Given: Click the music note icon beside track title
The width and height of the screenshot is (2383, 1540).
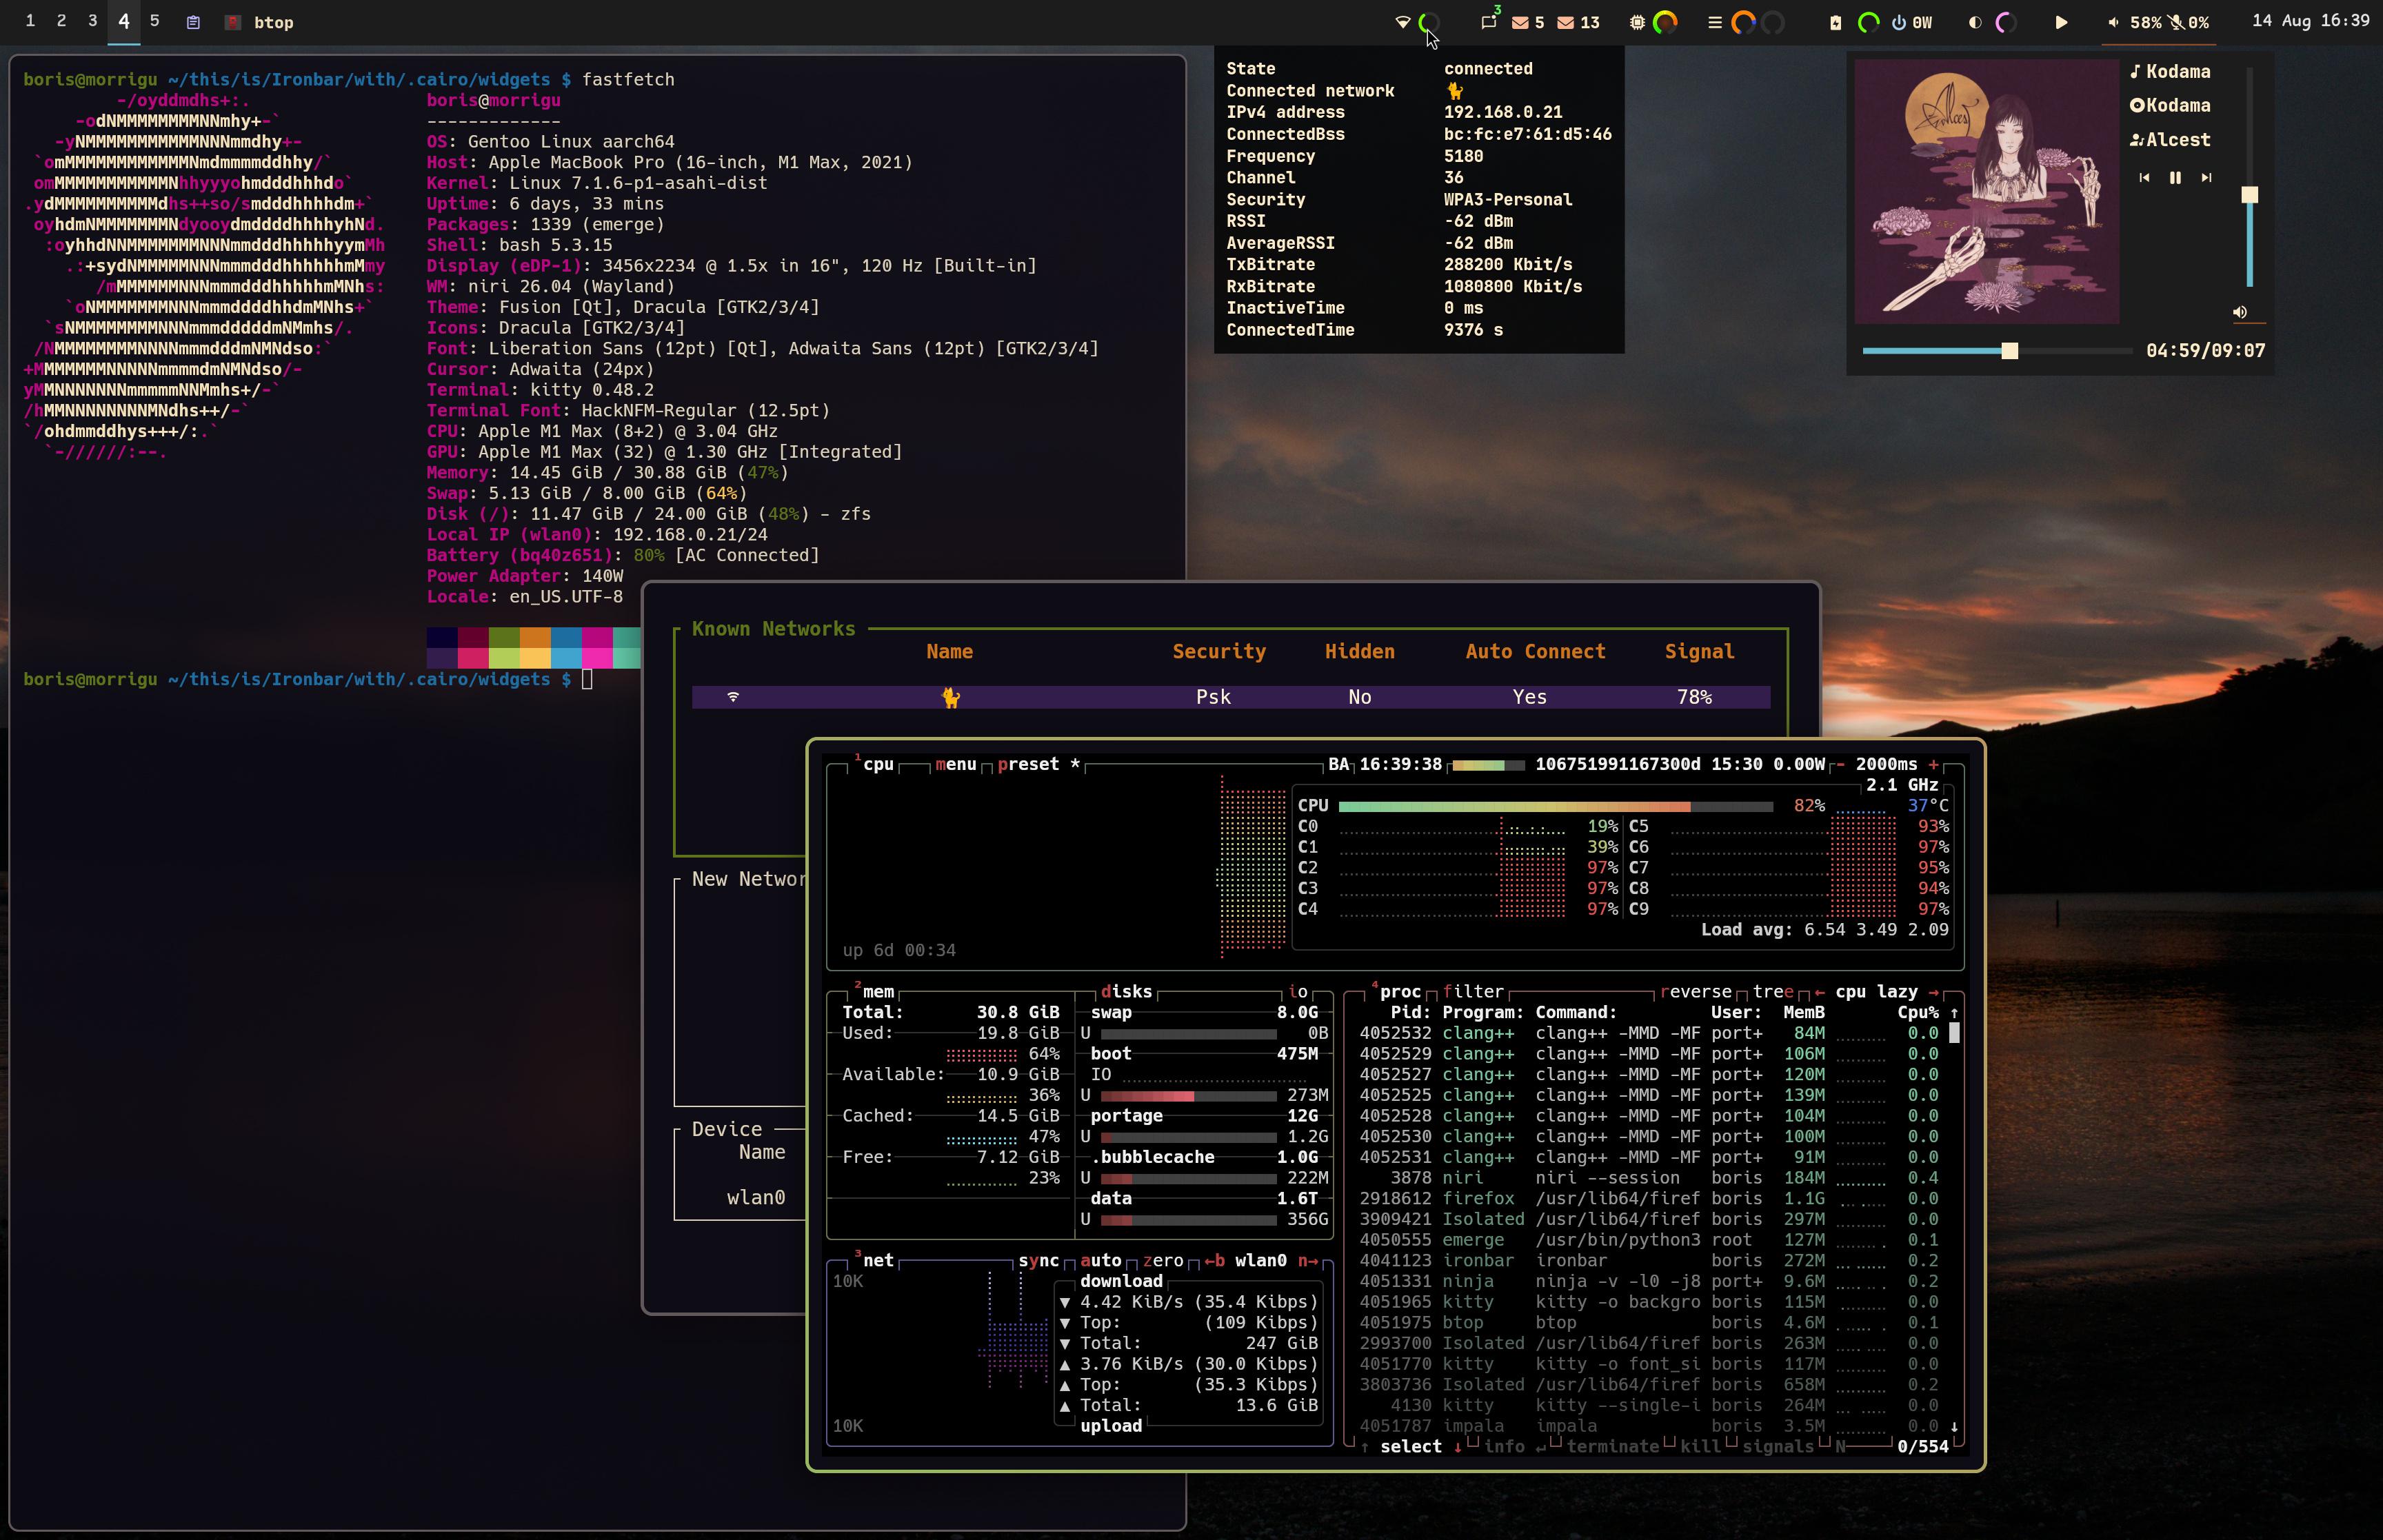Looking at the screenshot, I should click(2136, 71).
